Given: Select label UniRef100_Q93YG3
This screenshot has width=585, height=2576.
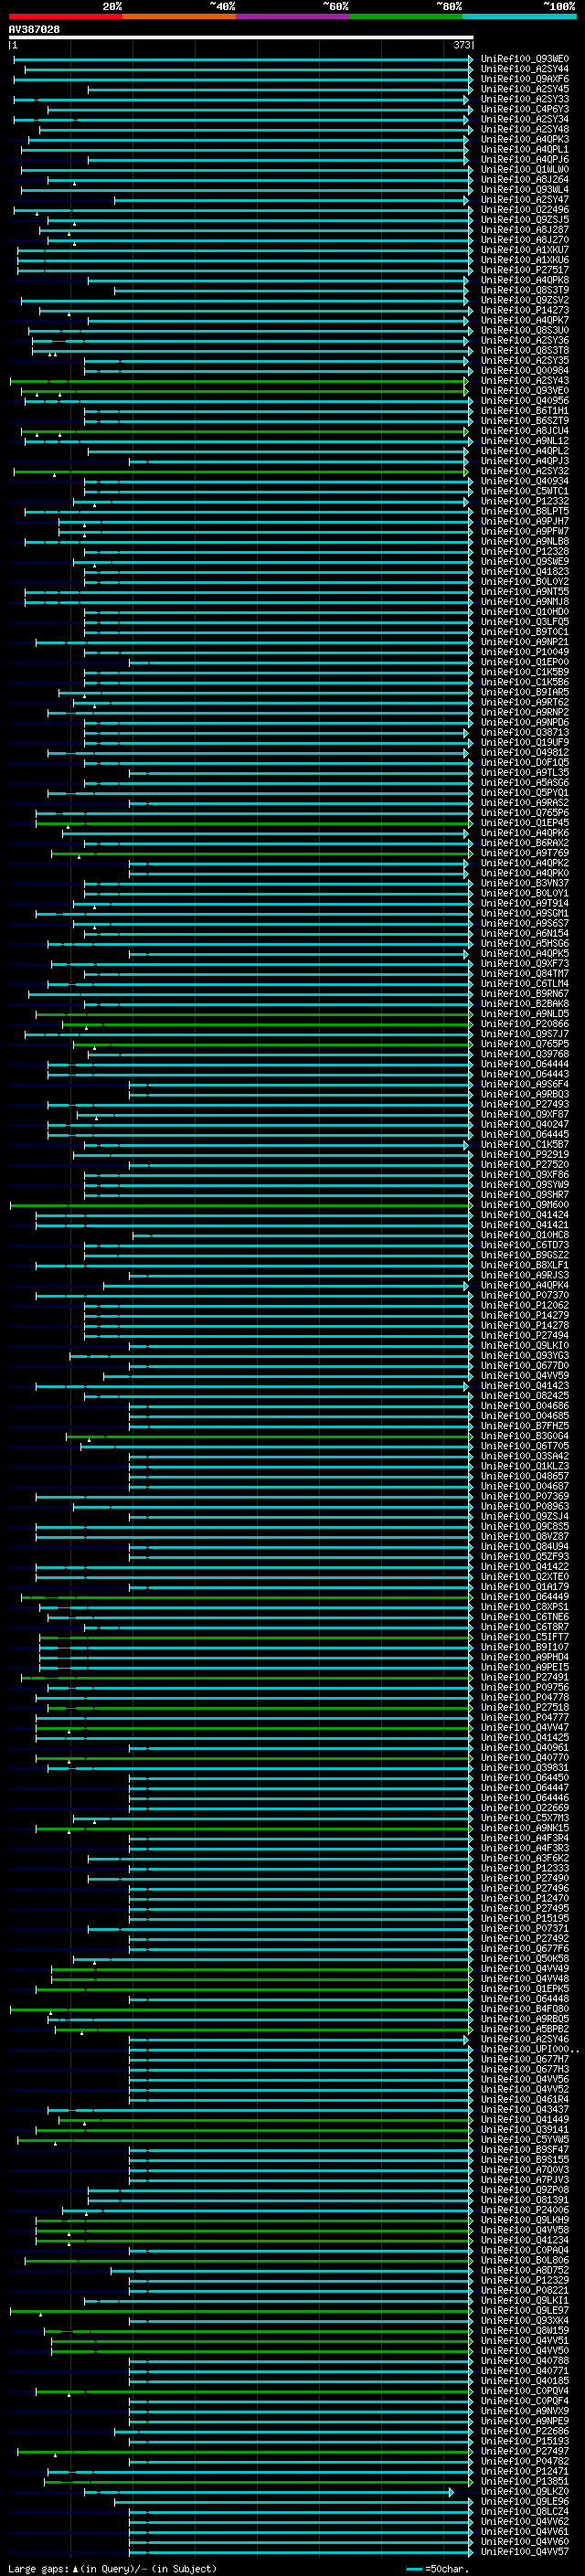Looking at the screenshot, I should 524,1356.
